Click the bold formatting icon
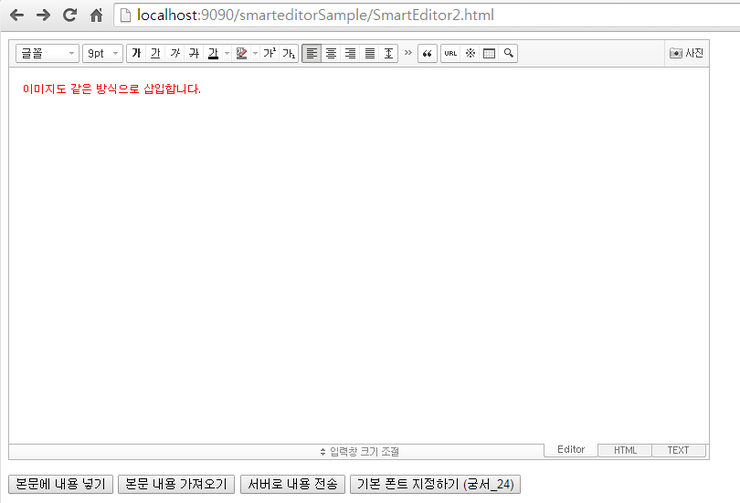Viewport: 740px width, 503px height. [136, 53]
